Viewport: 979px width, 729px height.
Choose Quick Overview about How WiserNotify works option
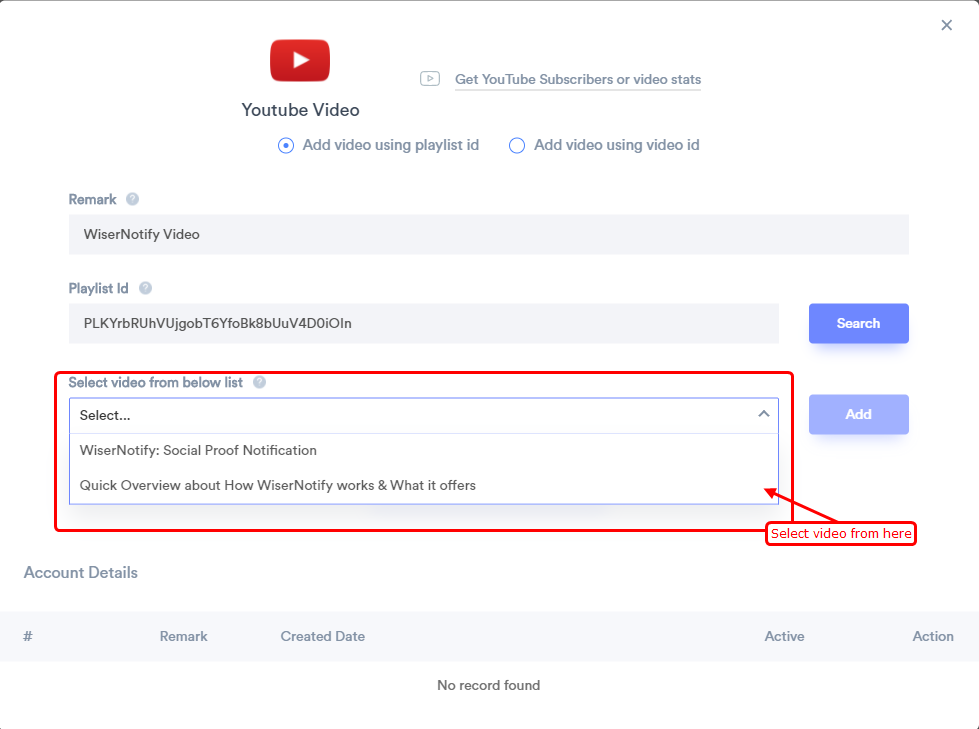[x=423, y=486]
